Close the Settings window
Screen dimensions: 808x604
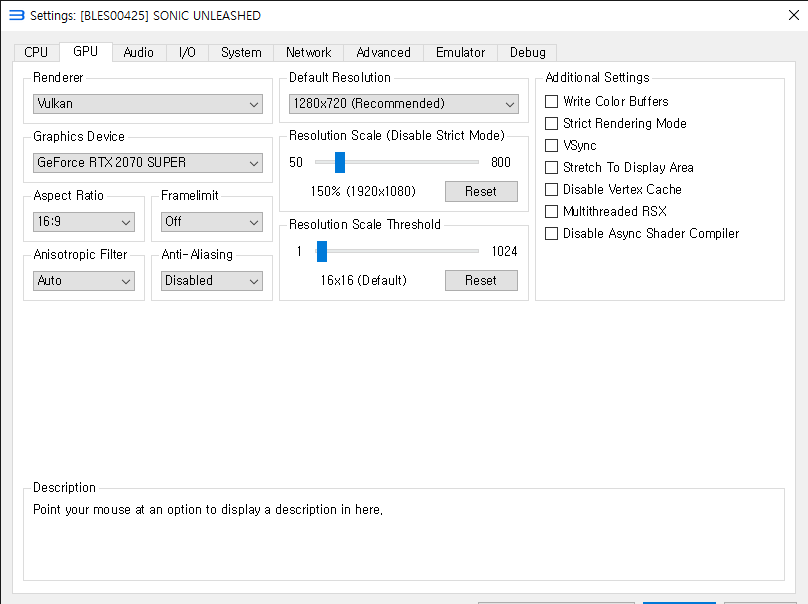point(794,15)
